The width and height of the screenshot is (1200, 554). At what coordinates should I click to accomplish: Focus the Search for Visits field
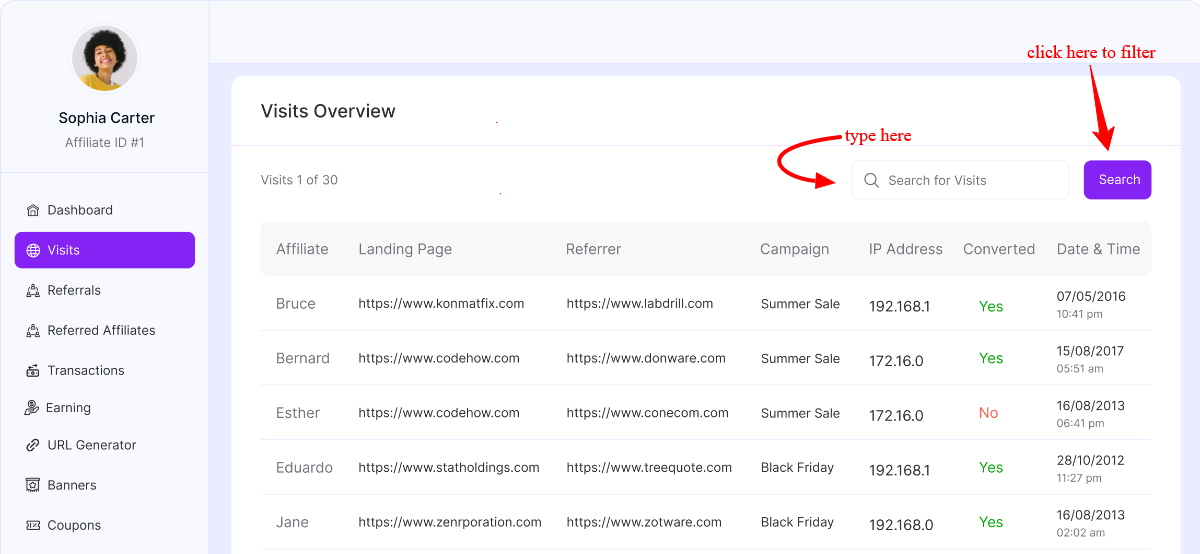(970, 180)
